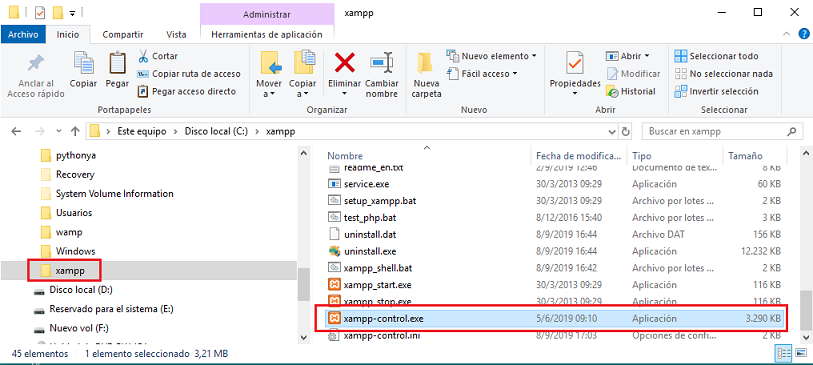
Task: Open the Mover a dropdown
Action: click(269, 74)
